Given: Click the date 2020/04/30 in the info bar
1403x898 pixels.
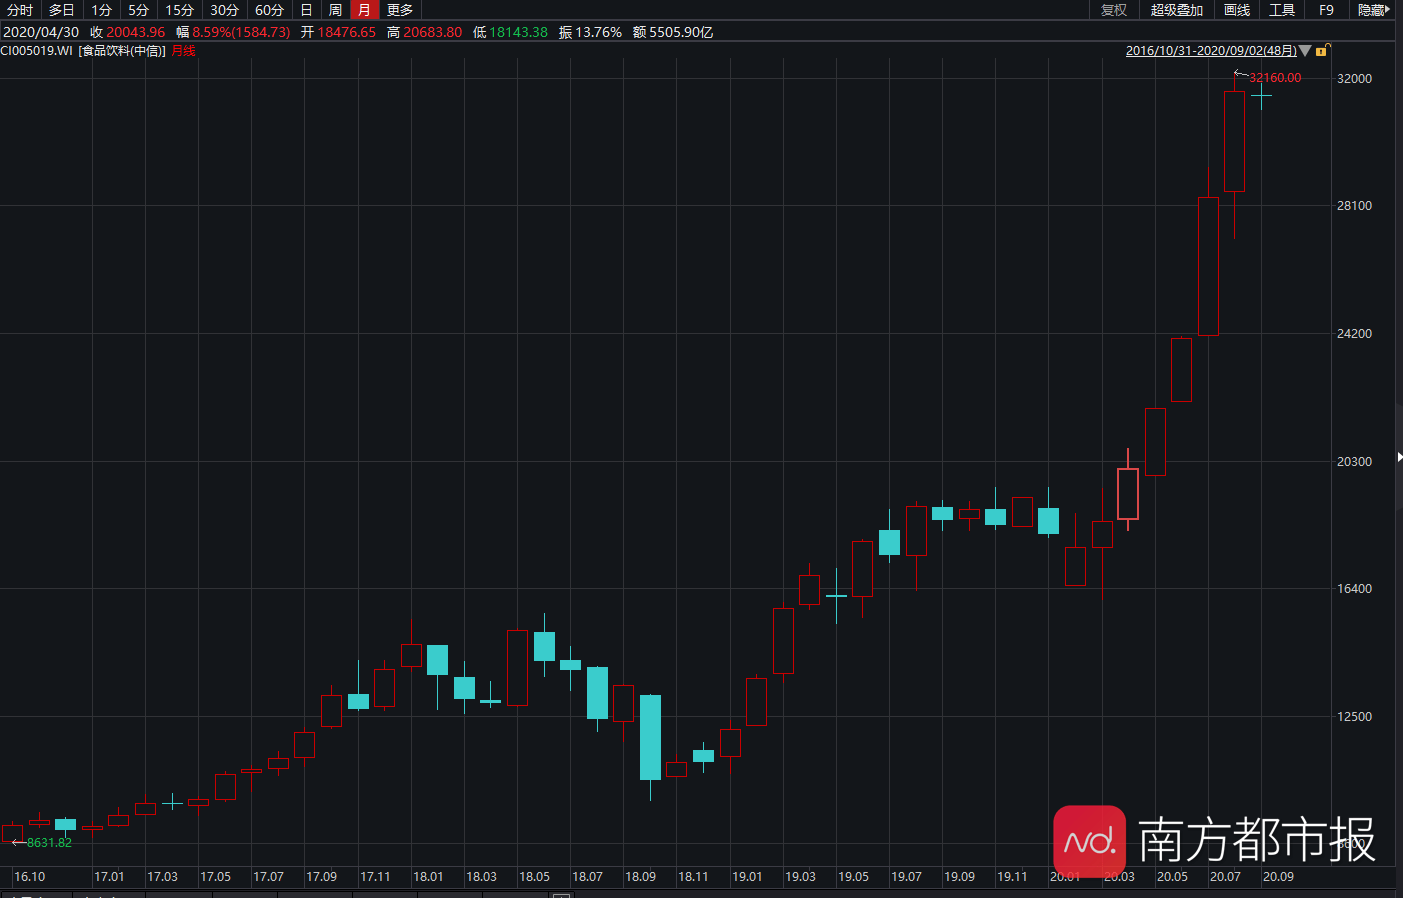Looking at the screenshot, I should 41,32.
